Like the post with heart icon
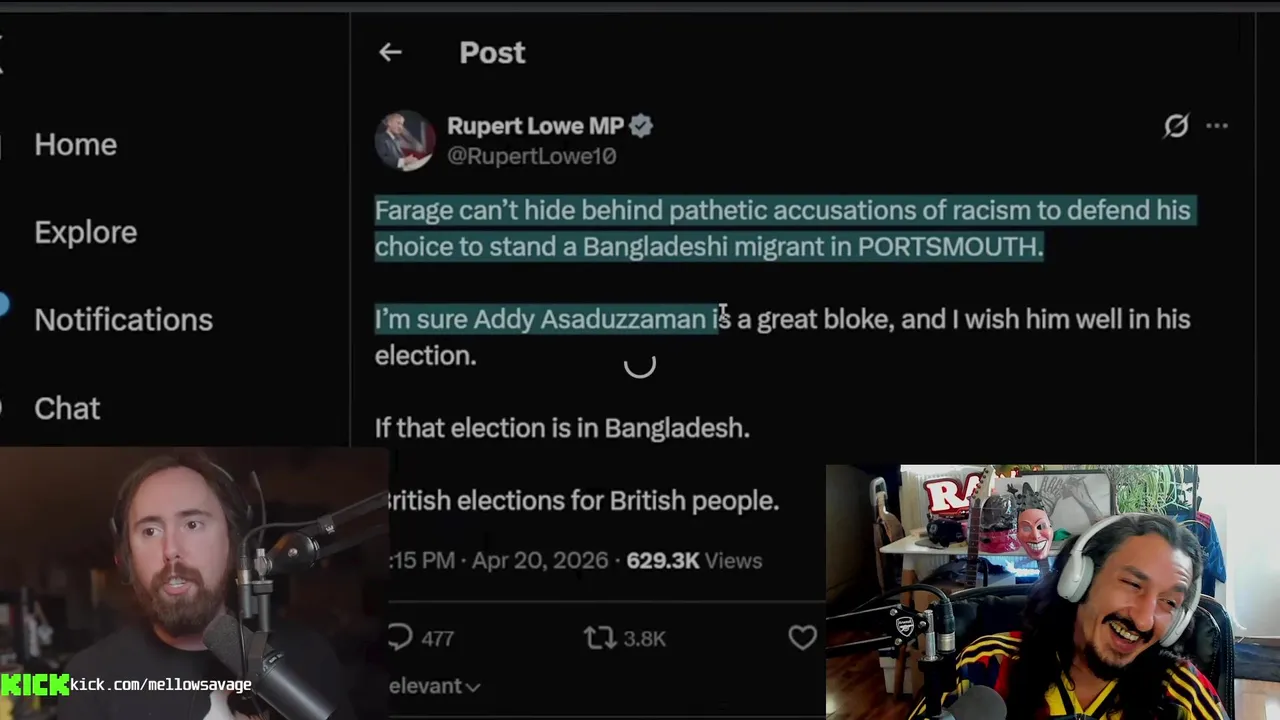The height and width of the screenshot is (720, 1280). 803,637
